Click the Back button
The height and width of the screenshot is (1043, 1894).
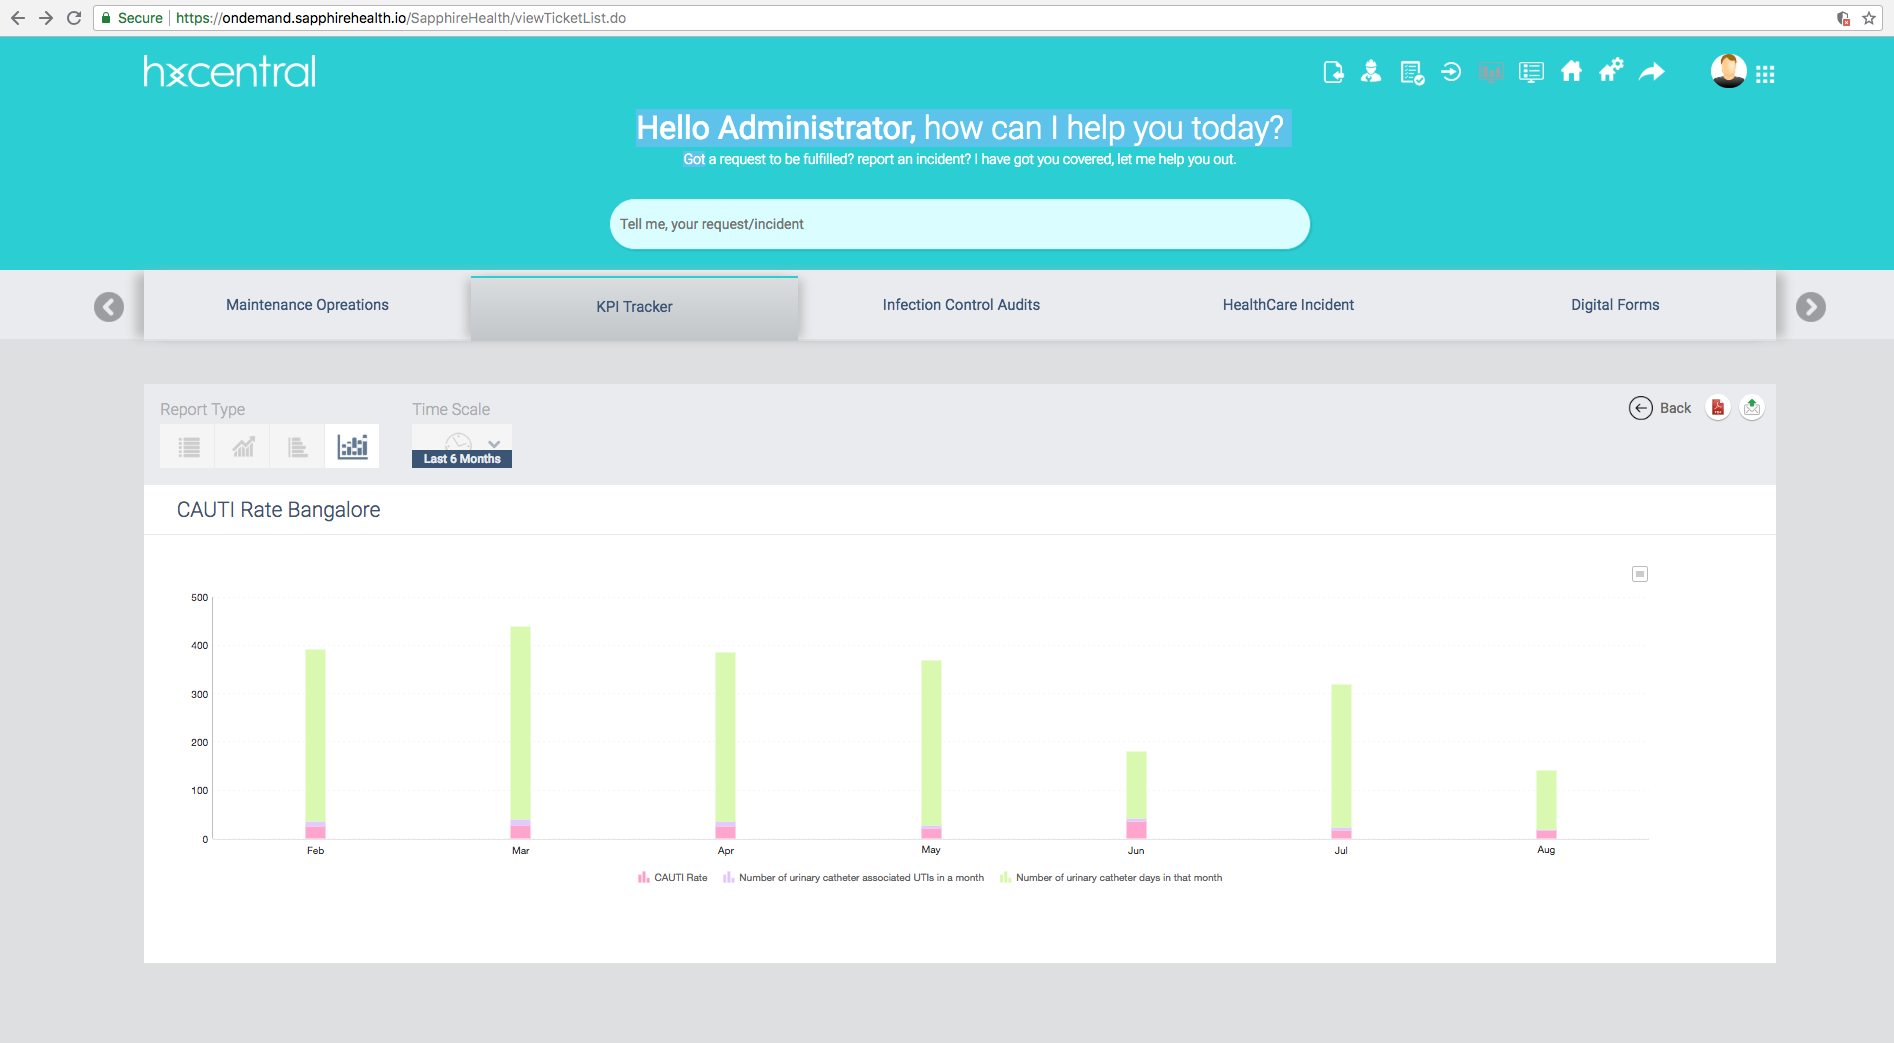[1660, 408]
